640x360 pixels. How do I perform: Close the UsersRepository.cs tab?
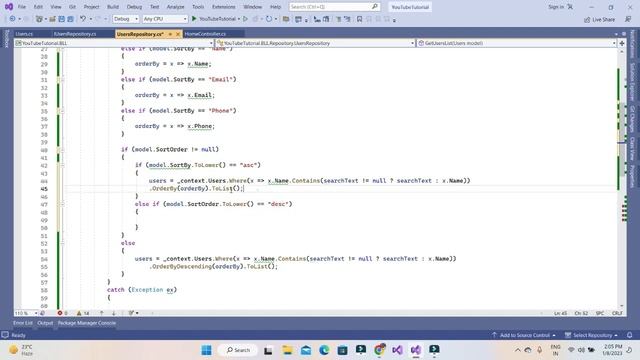pos(178,34)
